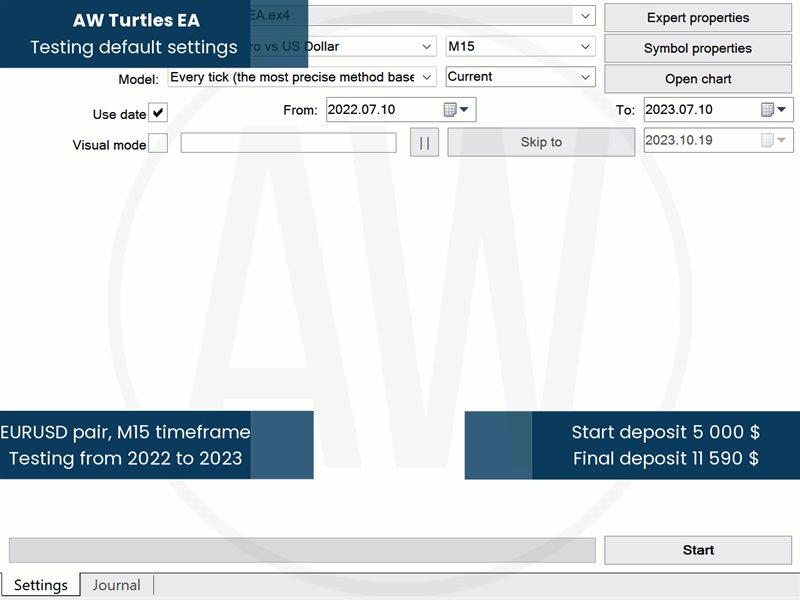Click the visual mode speed slider
The width and height of the screenshot is (800, 600).
pyautogui.click(x=290, y=142)
